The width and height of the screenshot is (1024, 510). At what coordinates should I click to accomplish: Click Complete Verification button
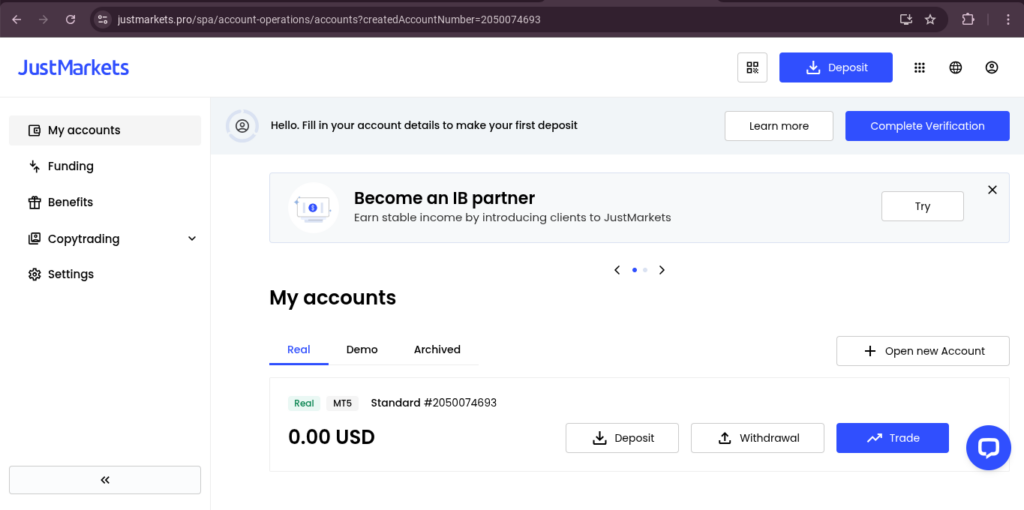click(x=927, y=126)
